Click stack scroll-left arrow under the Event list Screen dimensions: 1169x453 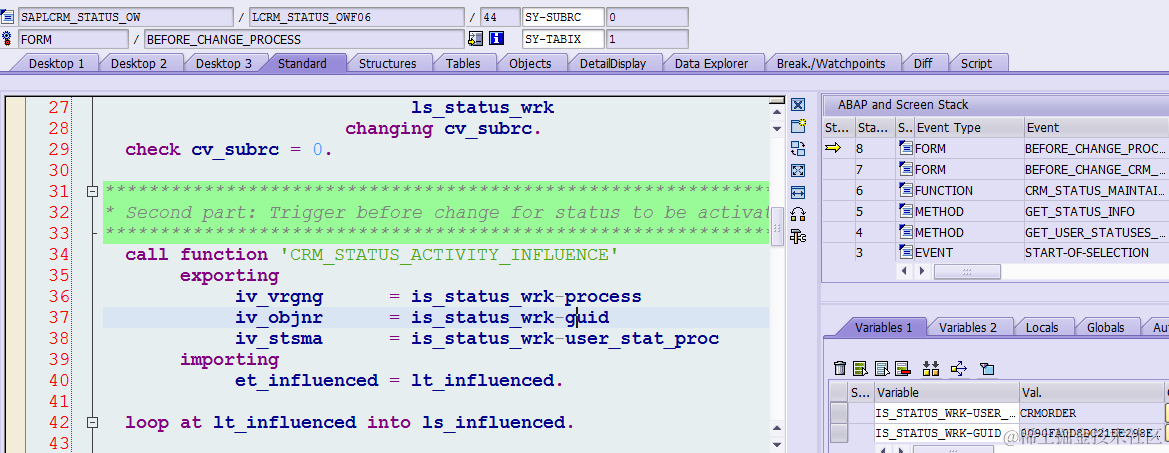[904, 271]
